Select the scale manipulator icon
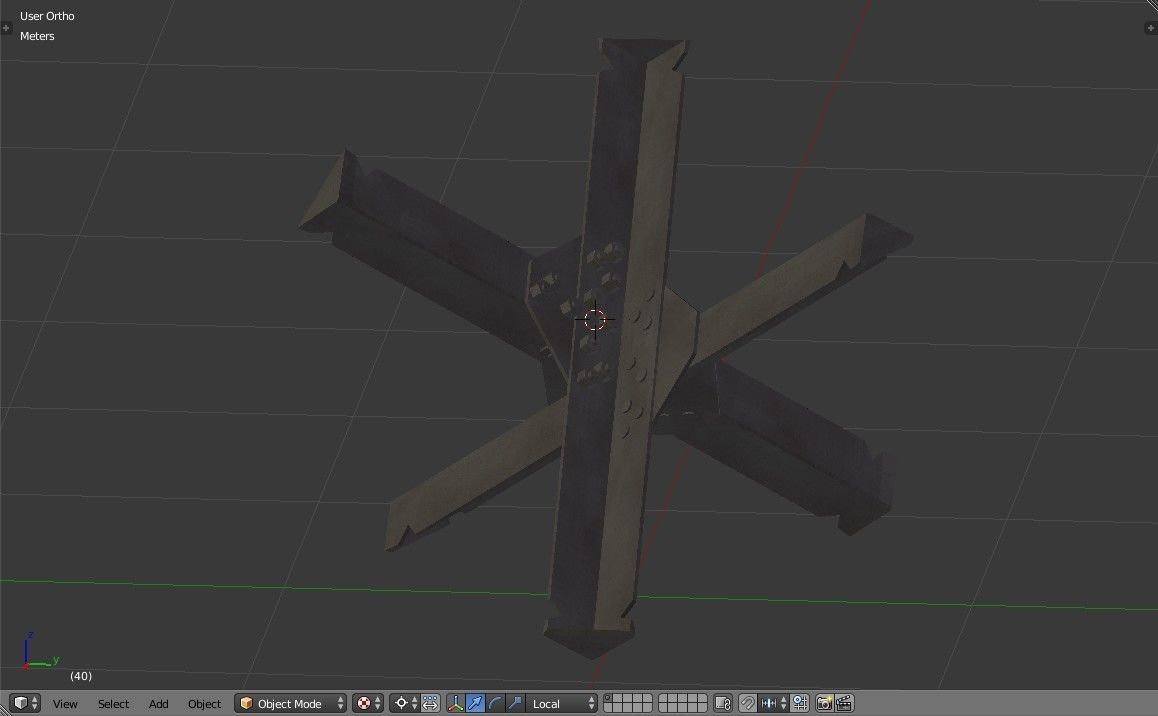The height and width of the screenshot is (716, 1158). [514, 703]
